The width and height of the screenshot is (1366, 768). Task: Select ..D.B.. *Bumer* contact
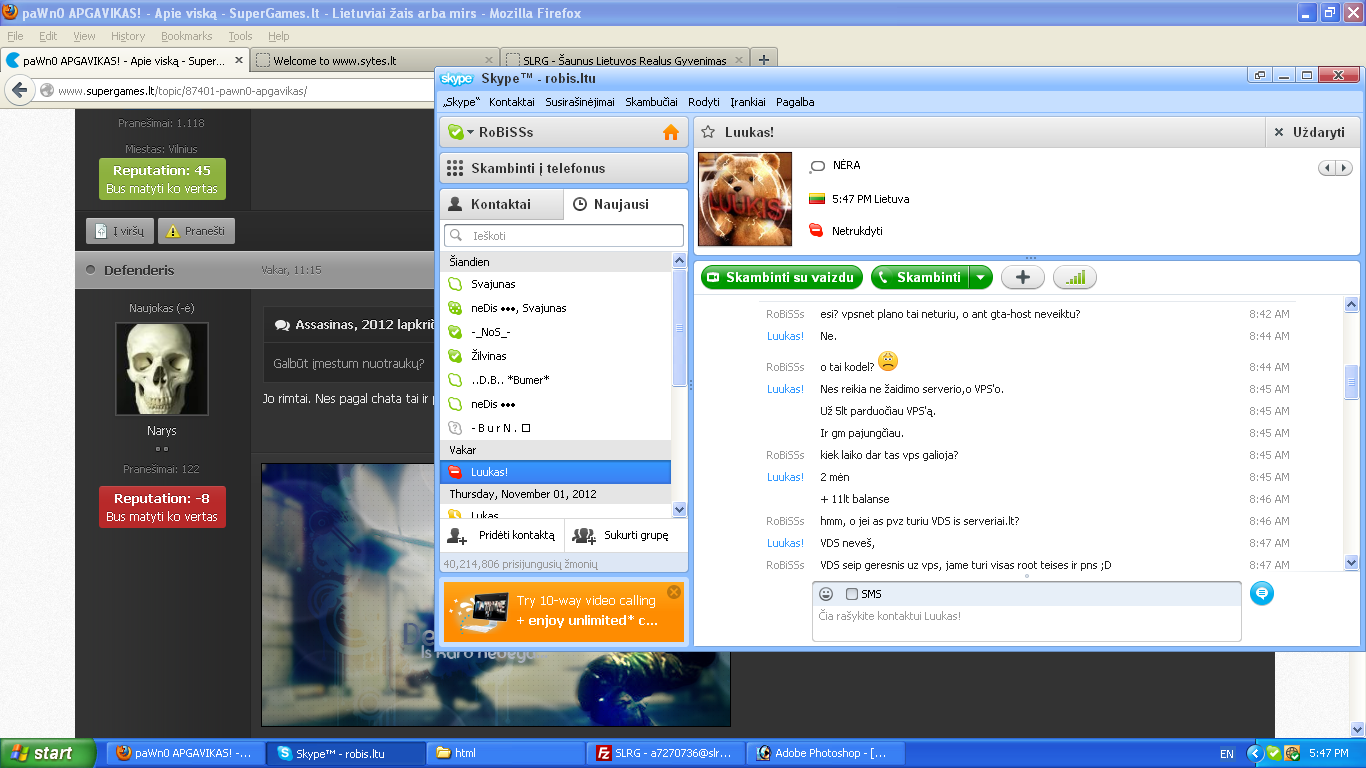[556, 380]
